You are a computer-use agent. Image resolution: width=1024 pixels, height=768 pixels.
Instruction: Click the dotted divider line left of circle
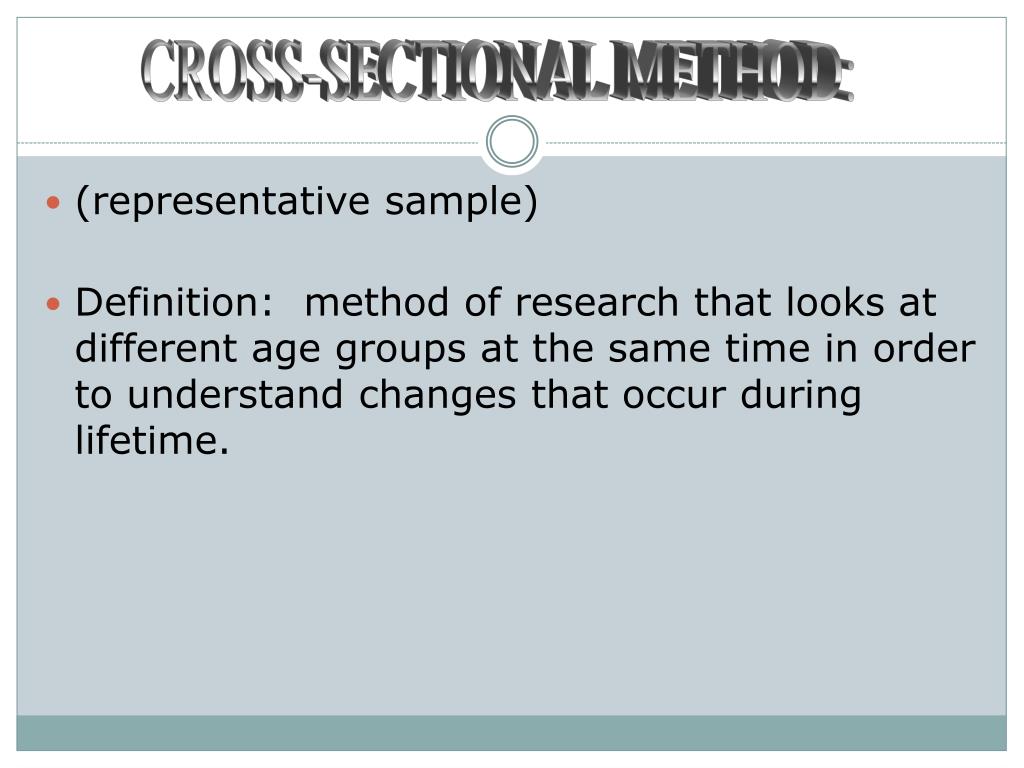click(251, 142)
